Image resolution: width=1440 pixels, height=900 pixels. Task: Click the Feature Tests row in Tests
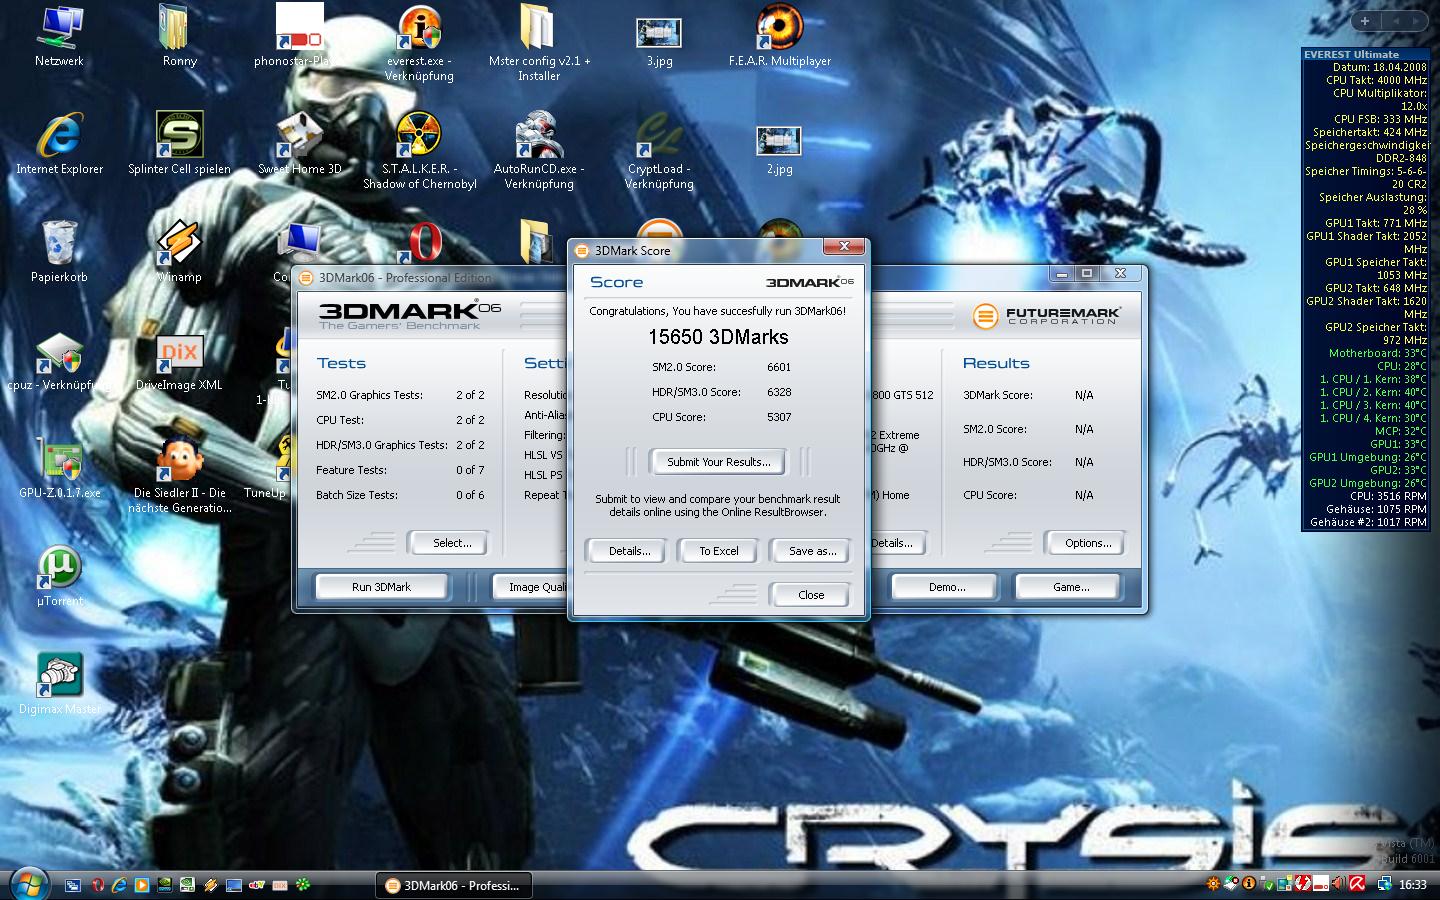point(400,470)
